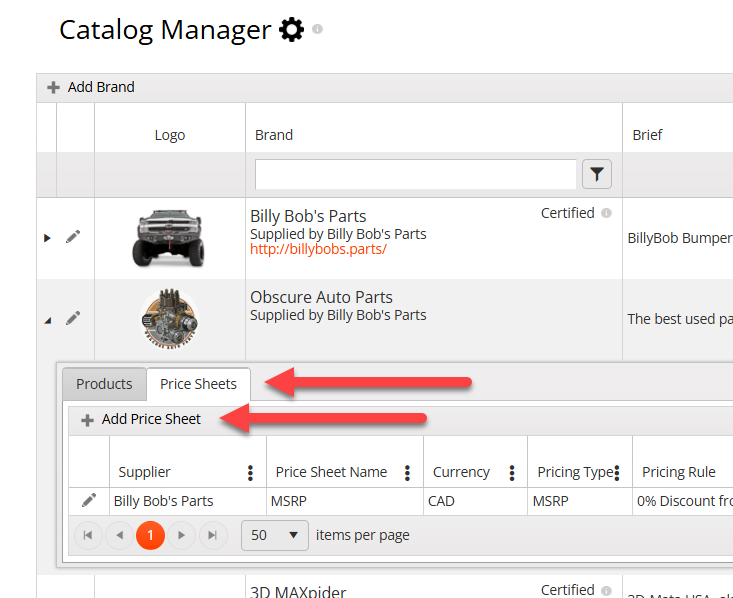Click the Price Sheet Name column header
The height and width of the screenshot is (598, 733).
coord(331,472)
